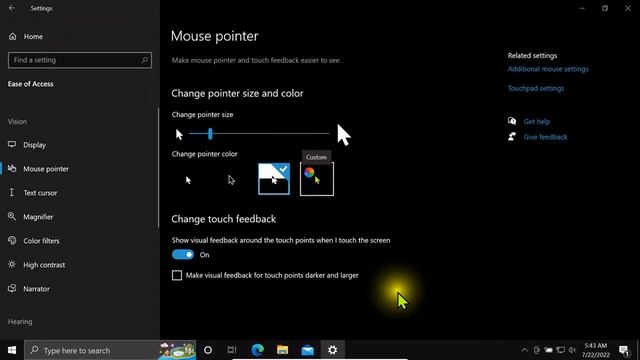Click the tablet mode tray icon
Viewport: 640px width, 360px height.
[537, 350]
